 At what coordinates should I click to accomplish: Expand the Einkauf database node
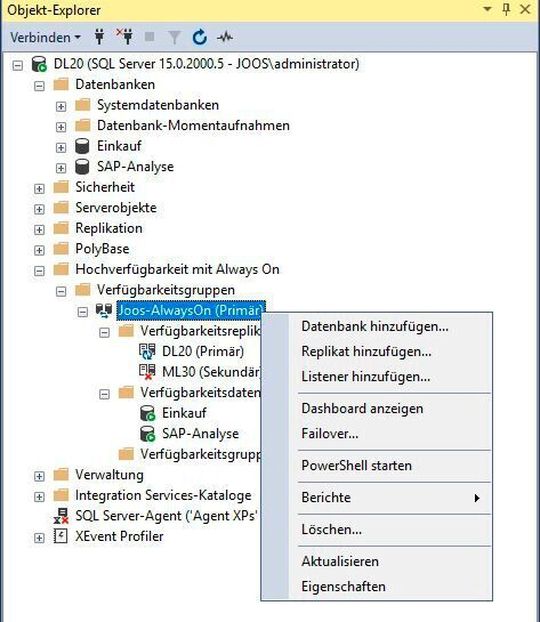click(x=61, y=148)
